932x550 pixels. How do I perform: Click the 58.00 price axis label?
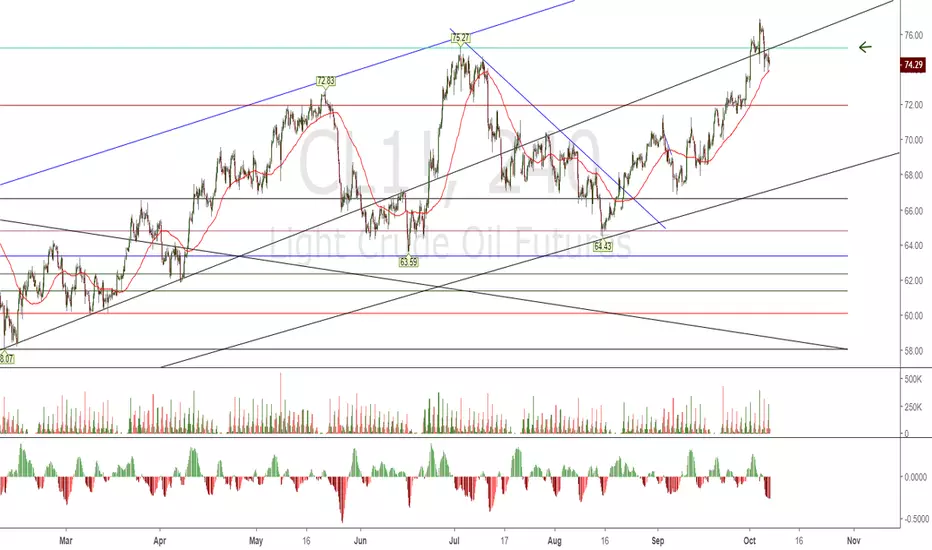tap(913, 351)
